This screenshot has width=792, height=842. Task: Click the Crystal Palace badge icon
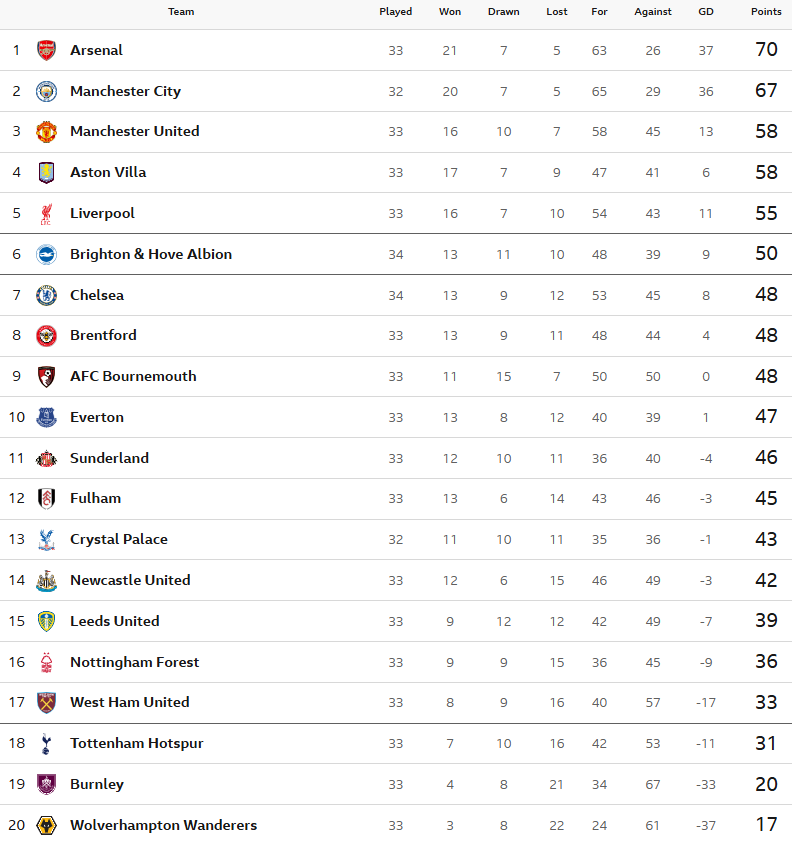[46, 539]
